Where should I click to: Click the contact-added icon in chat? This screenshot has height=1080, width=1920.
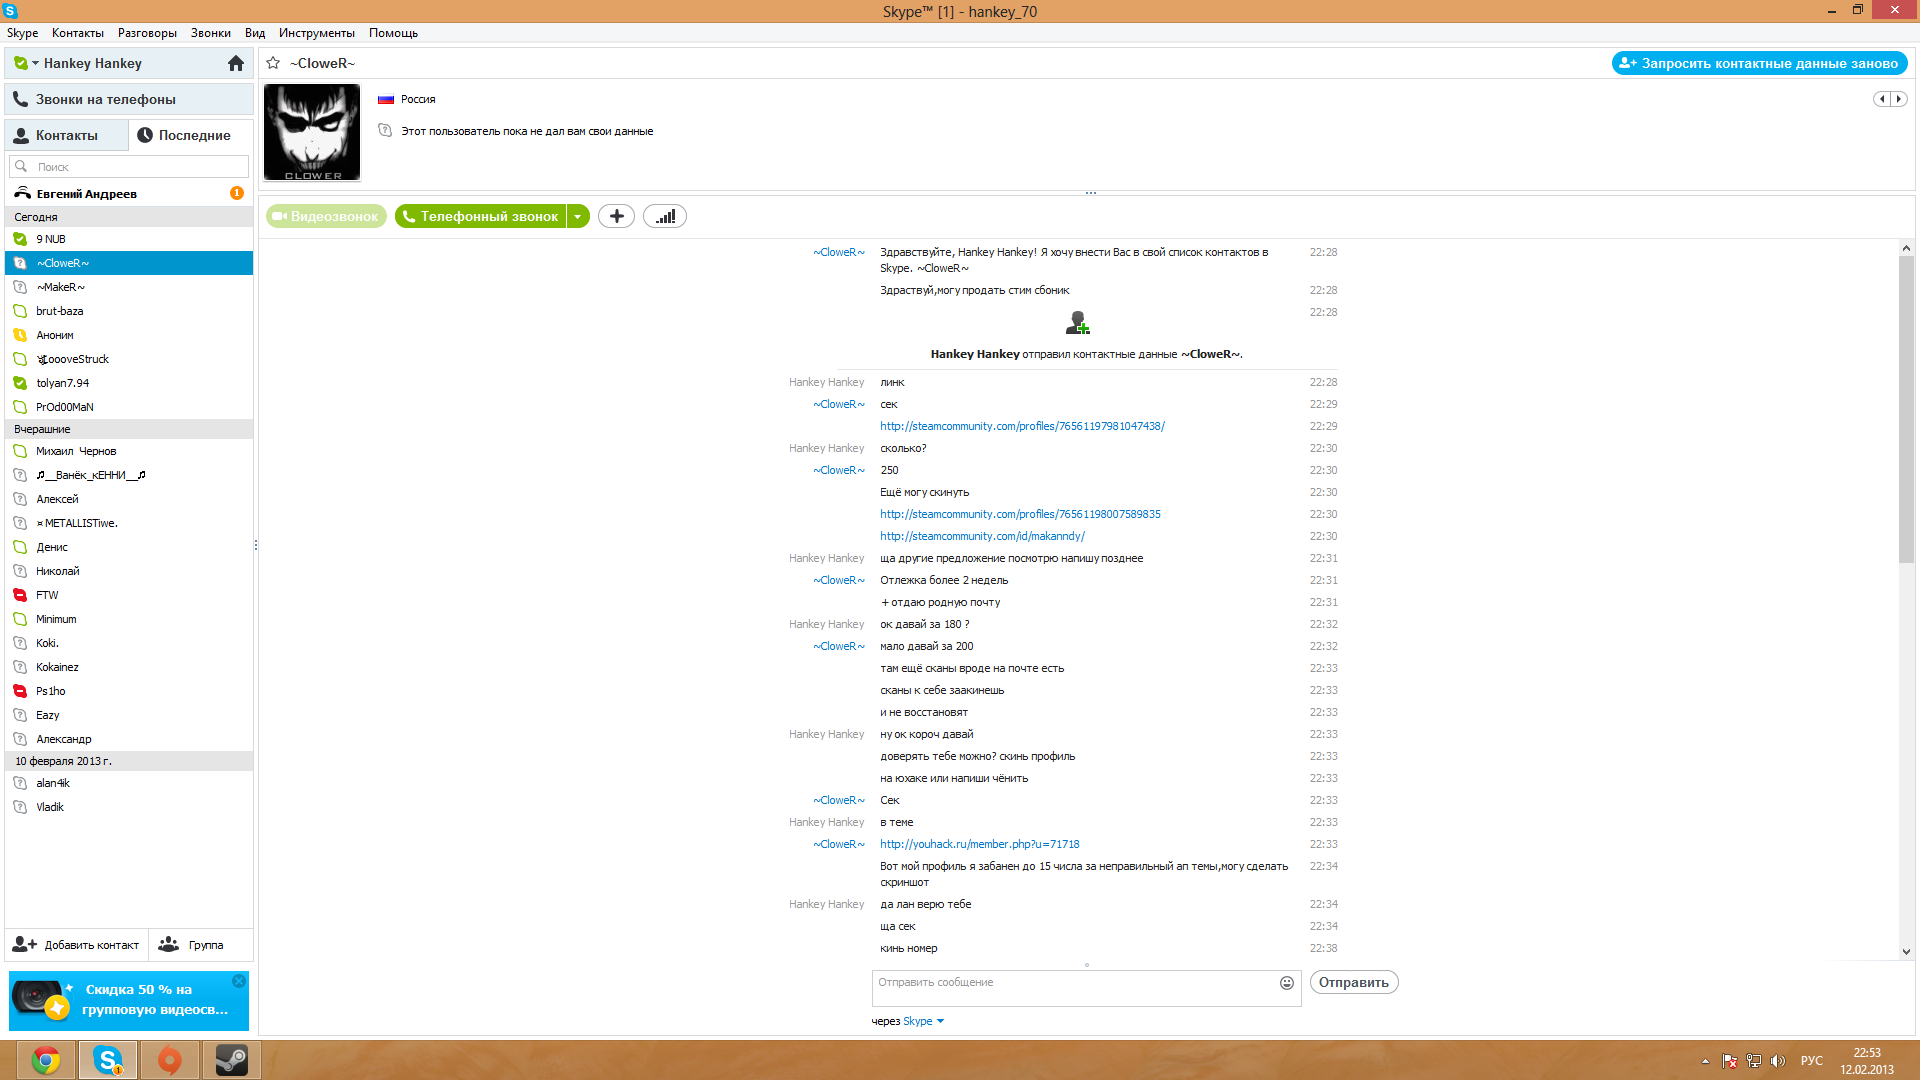1078,323
